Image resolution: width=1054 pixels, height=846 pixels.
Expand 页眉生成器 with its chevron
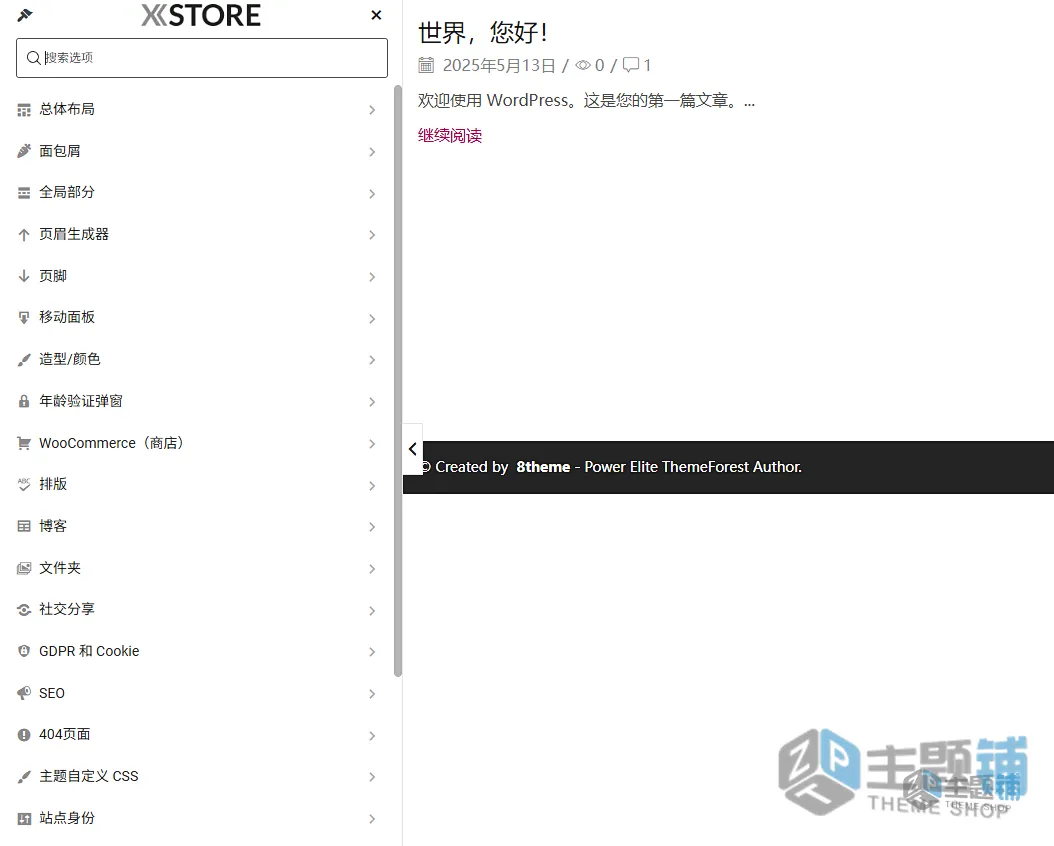[x=372, y=235]
